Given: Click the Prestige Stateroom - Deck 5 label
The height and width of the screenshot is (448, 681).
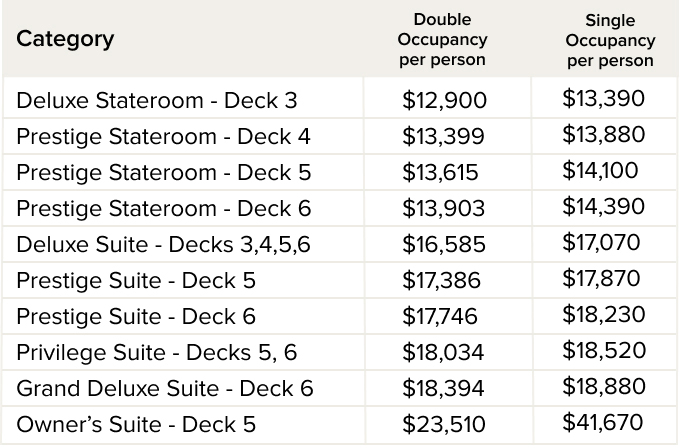Looking at the screenshot, I should [164, 172].
